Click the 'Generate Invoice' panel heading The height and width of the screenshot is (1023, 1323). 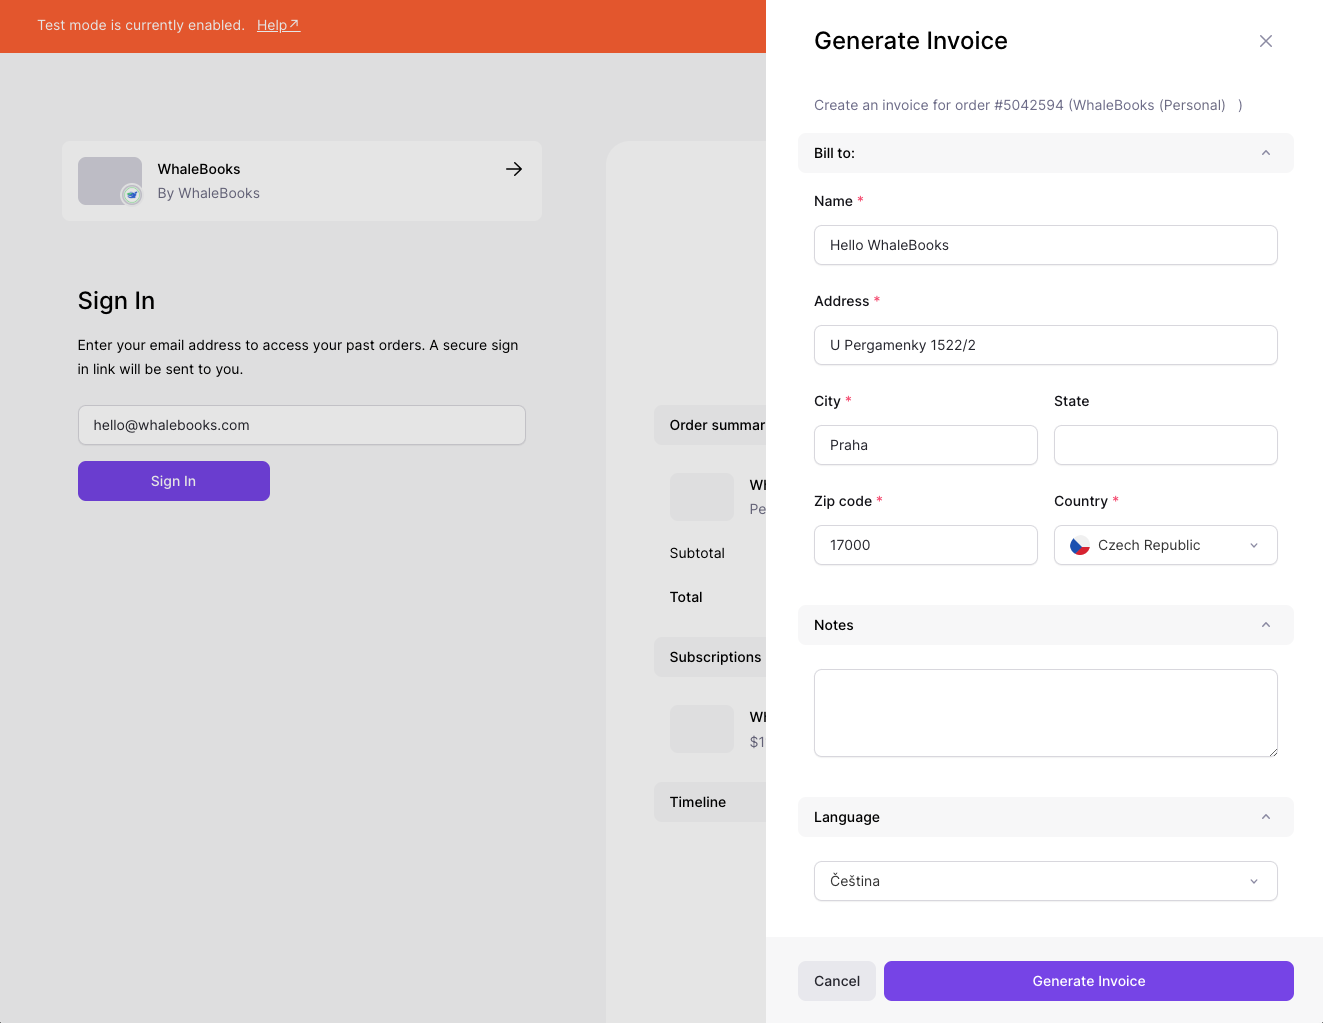tap(911, 41)
